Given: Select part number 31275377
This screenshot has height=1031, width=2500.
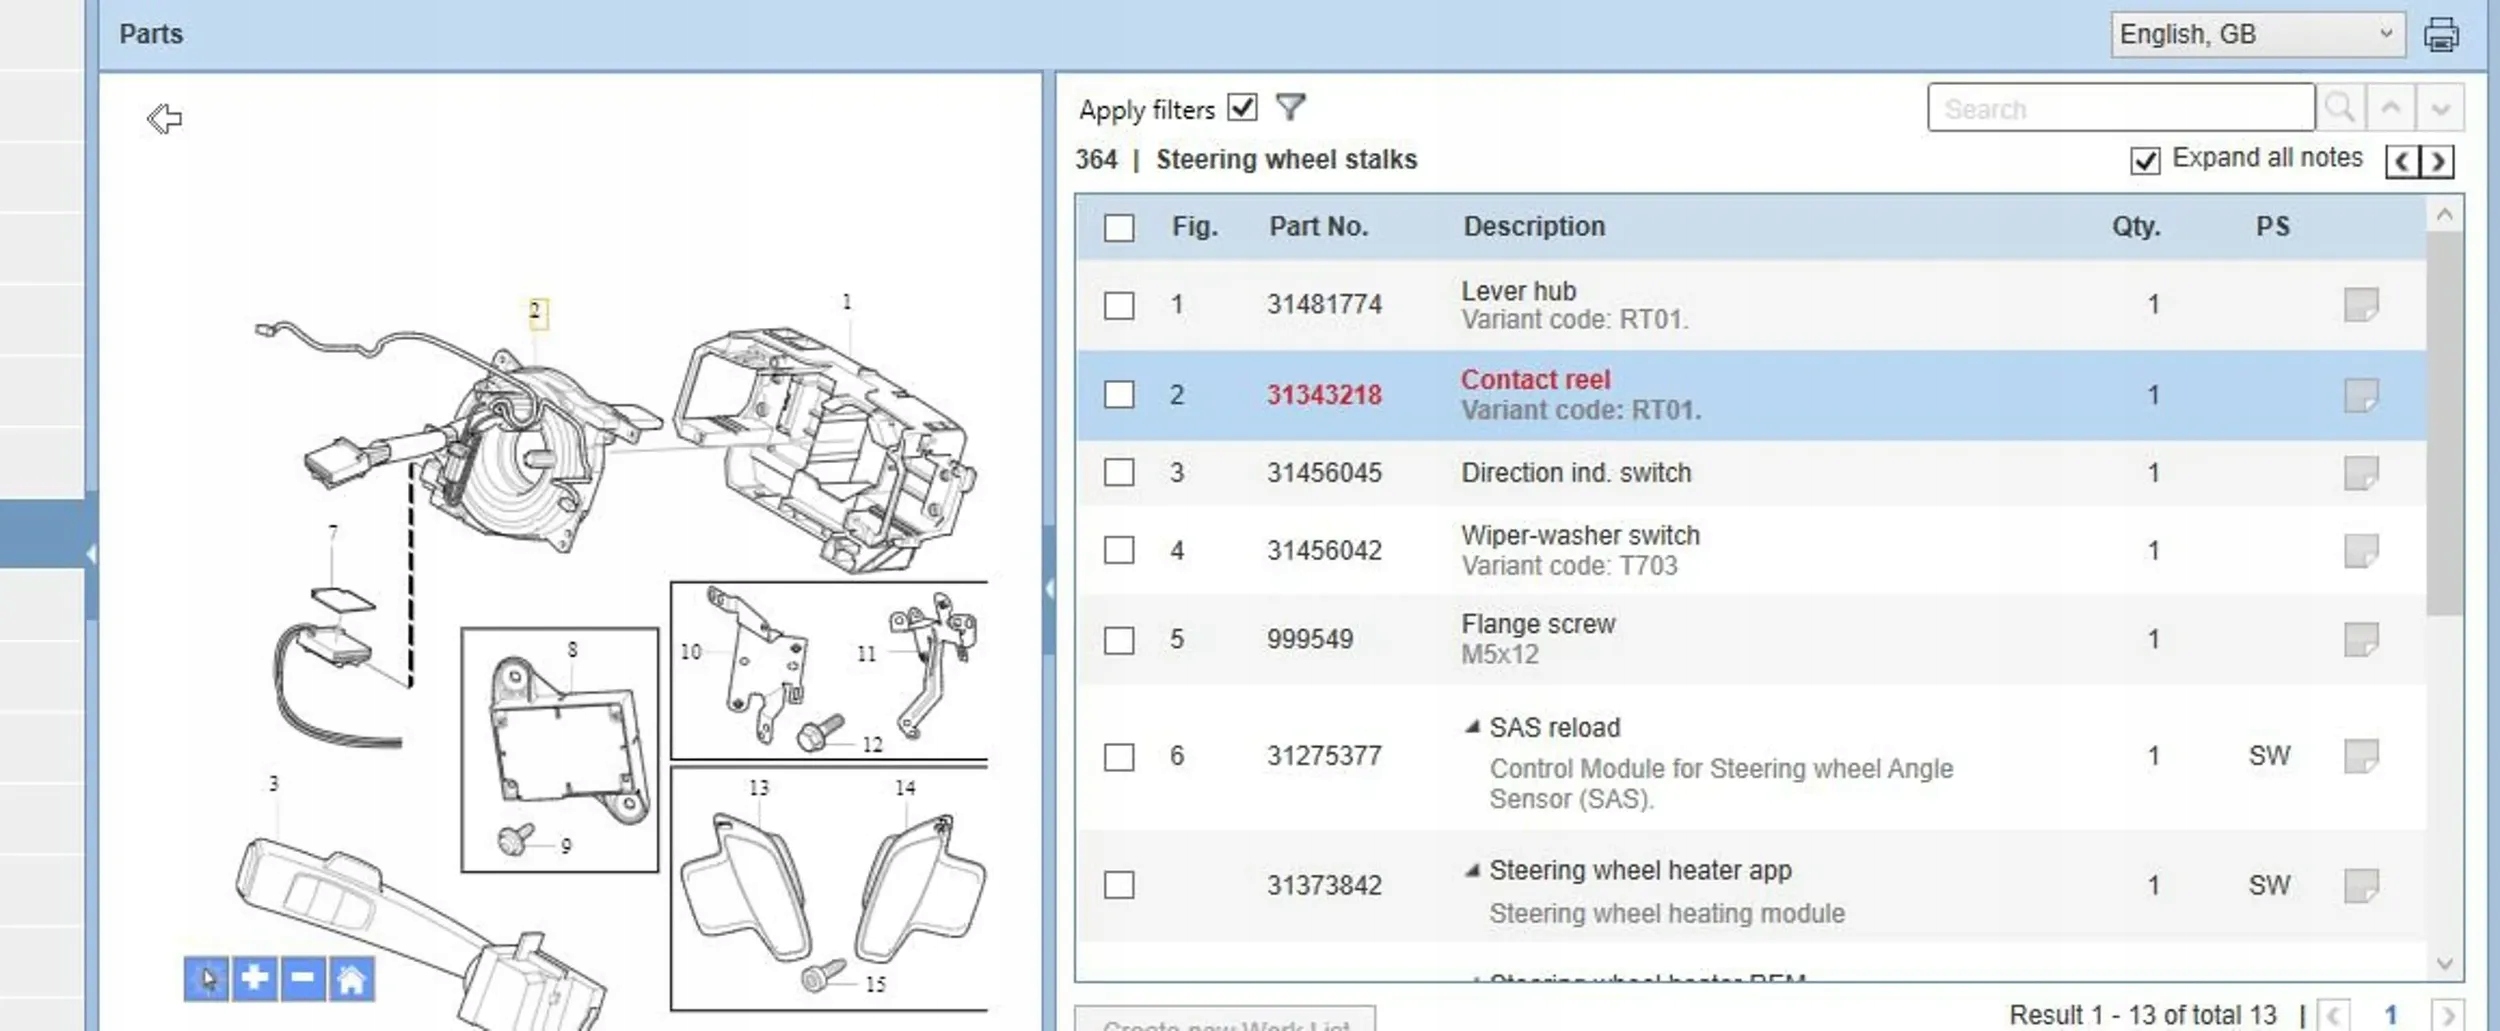Looking at the screenshot, I should [1324, 756].
